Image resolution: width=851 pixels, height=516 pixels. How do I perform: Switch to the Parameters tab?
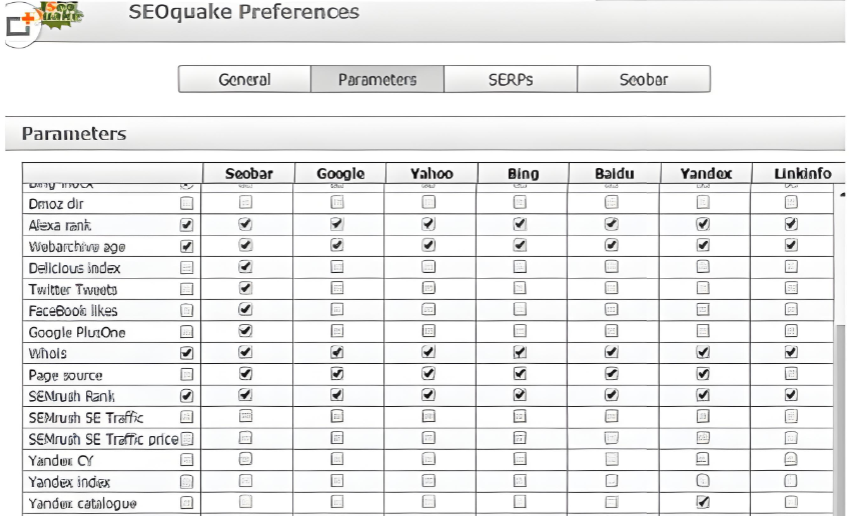coord(377,80)
